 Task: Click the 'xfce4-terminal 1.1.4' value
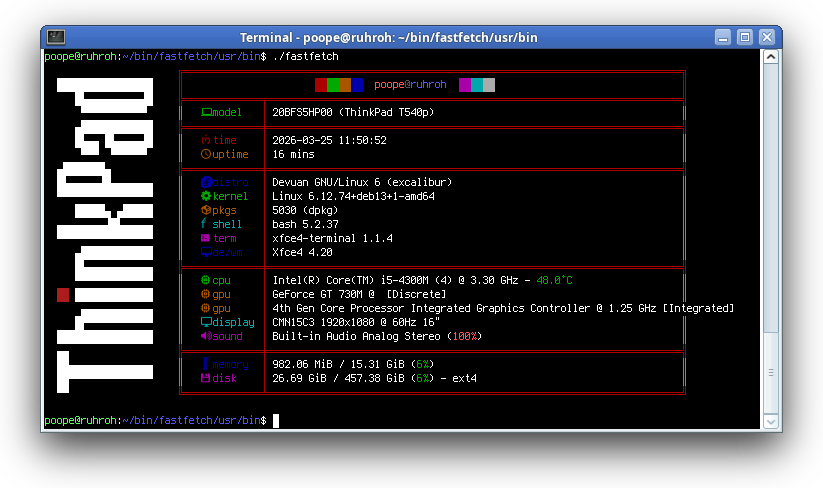tap(332, 238)
